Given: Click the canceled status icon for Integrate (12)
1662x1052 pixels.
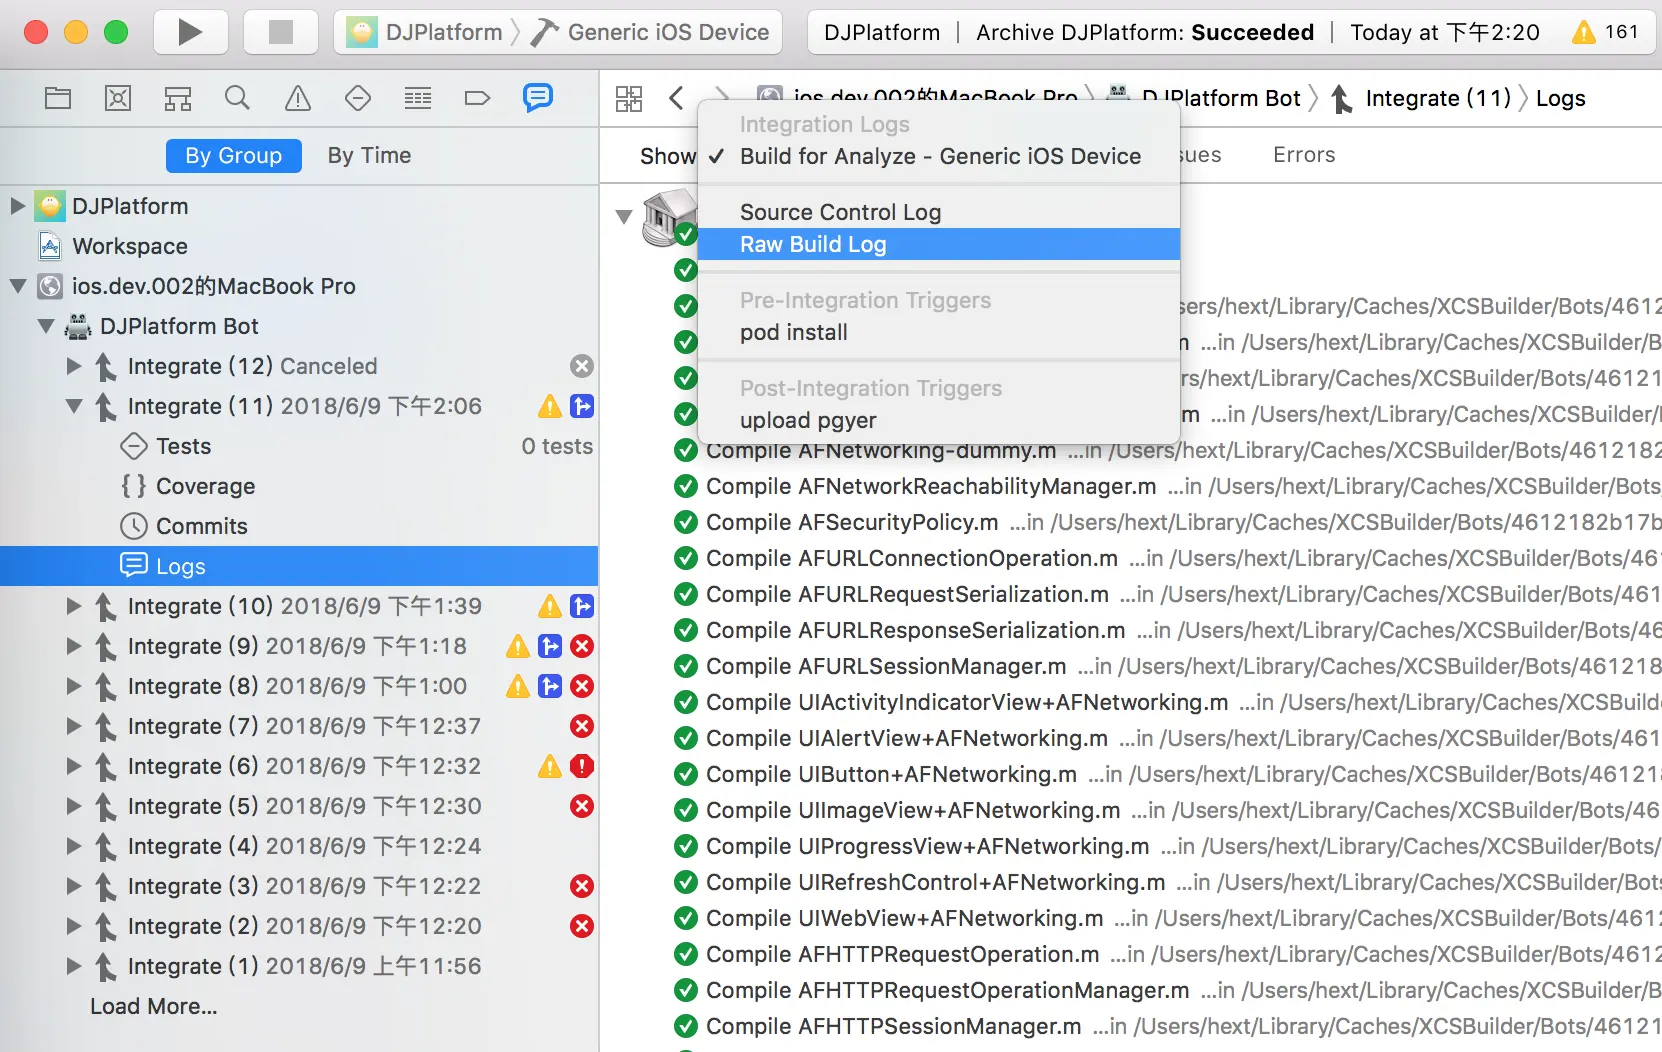Looking at the screenshot, I should (582, 366).
